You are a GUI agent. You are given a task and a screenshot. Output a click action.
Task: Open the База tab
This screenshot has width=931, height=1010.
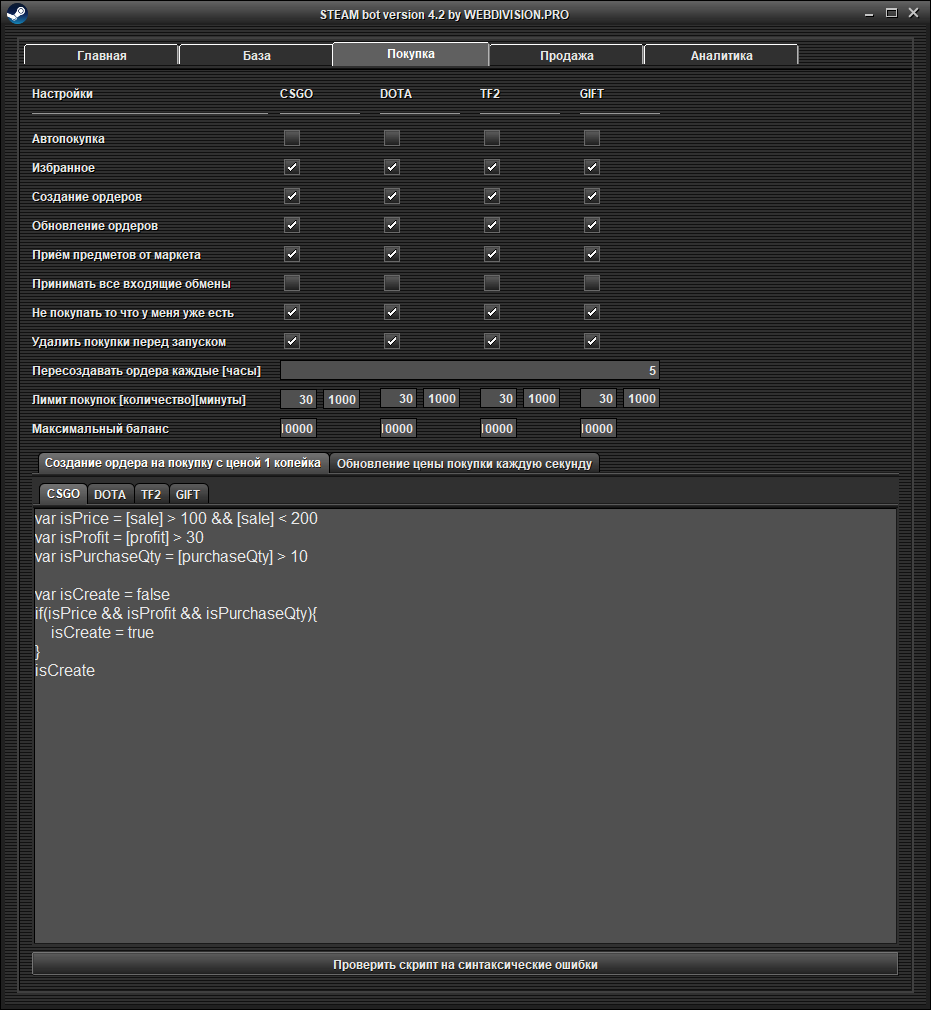point(256,55)
